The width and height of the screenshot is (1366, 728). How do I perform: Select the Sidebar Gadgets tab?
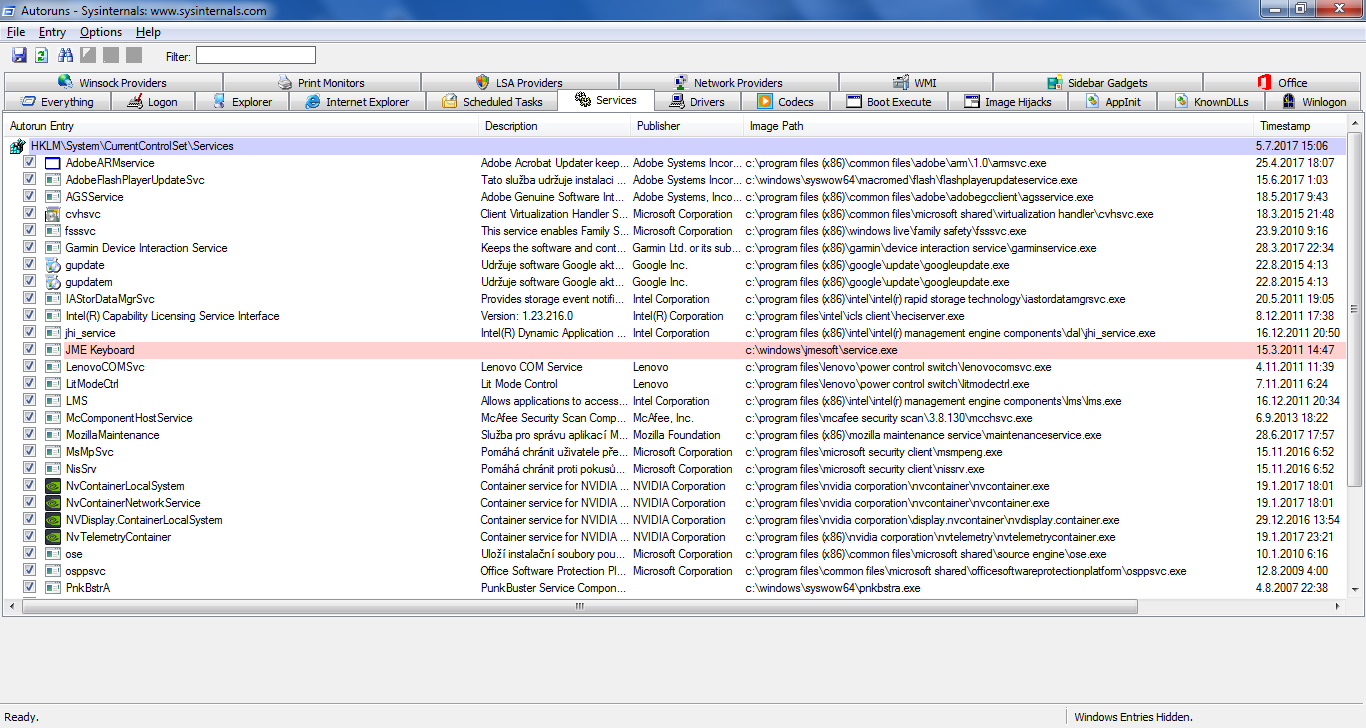click(x=1097, y=82)
